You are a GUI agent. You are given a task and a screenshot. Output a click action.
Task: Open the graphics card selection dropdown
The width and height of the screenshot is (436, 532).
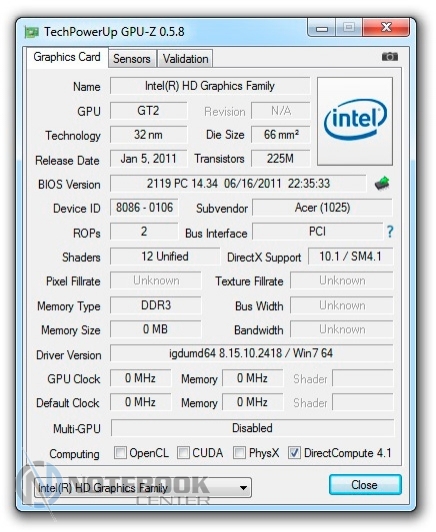point(143,488)
